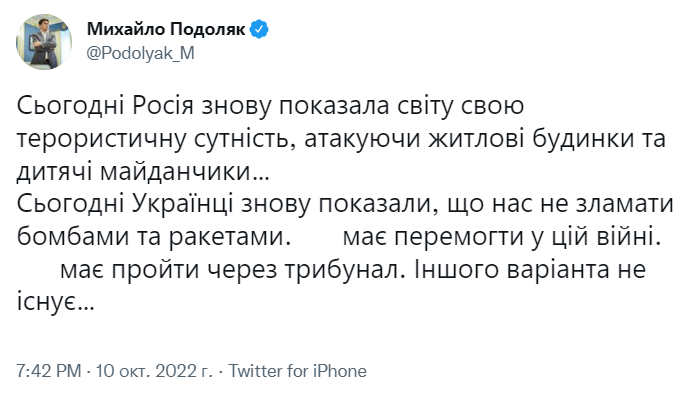Open the Twitter for iPhone source link
Viewport: 691px width, 393px height.
pyautogui.click(x=297, y=371)
